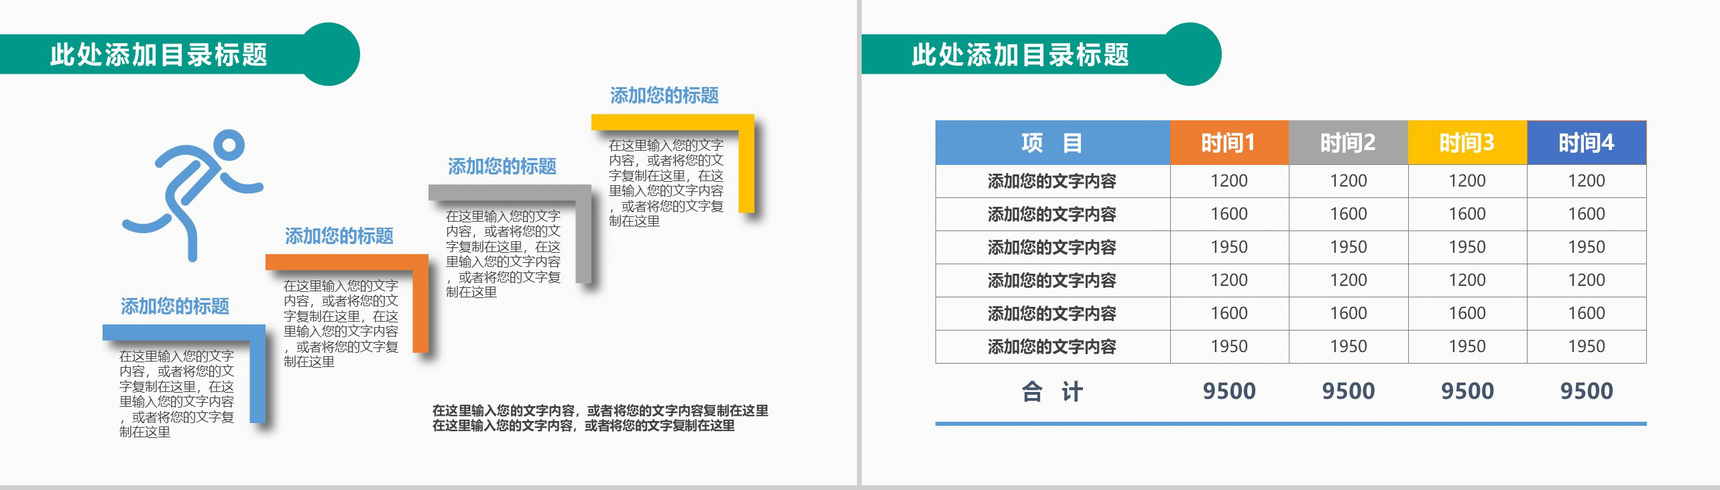The image size is (1720, 490).
Task: Click the 9500 total under 时间1
Action: click(1229, 391)
